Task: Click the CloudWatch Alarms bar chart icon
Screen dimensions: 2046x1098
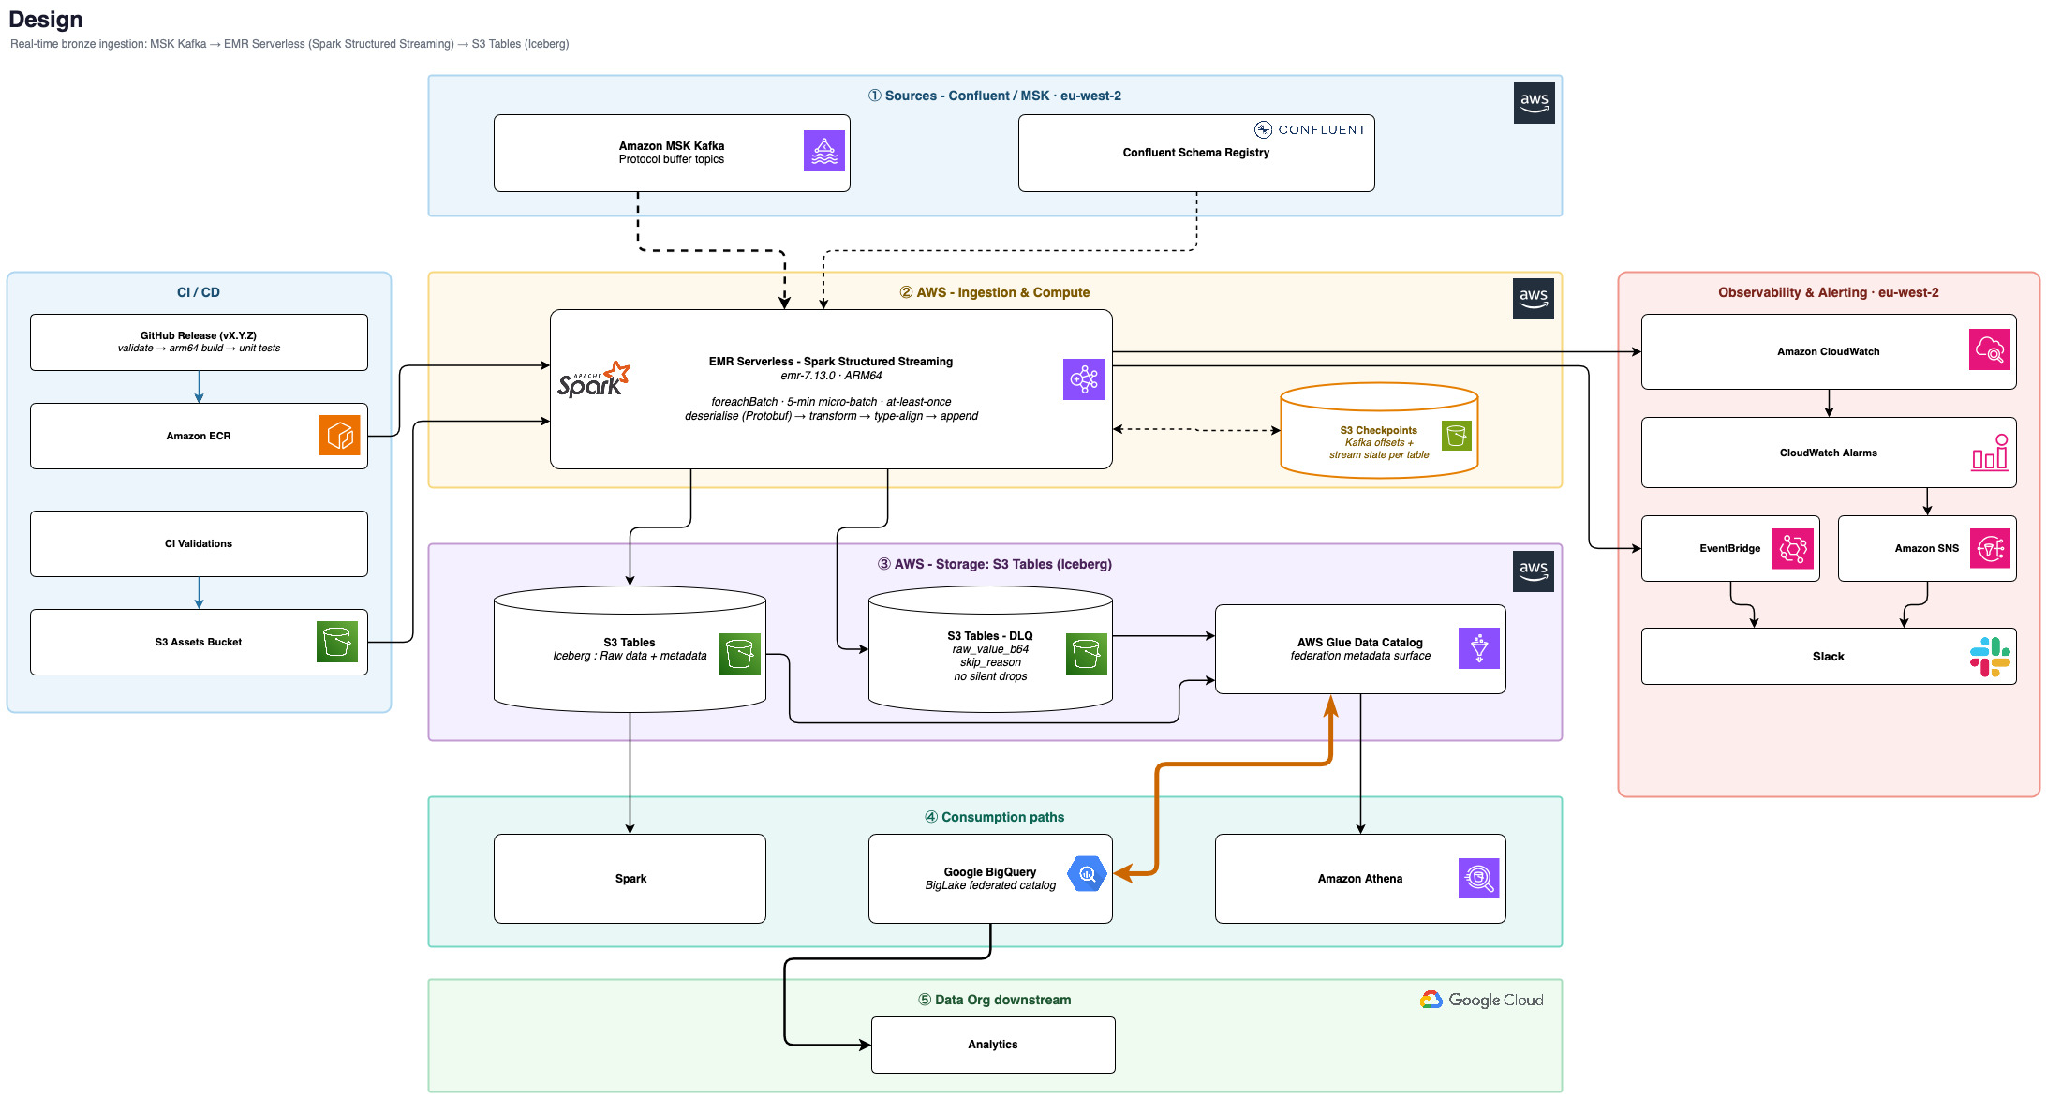Action: [1990, 452]
